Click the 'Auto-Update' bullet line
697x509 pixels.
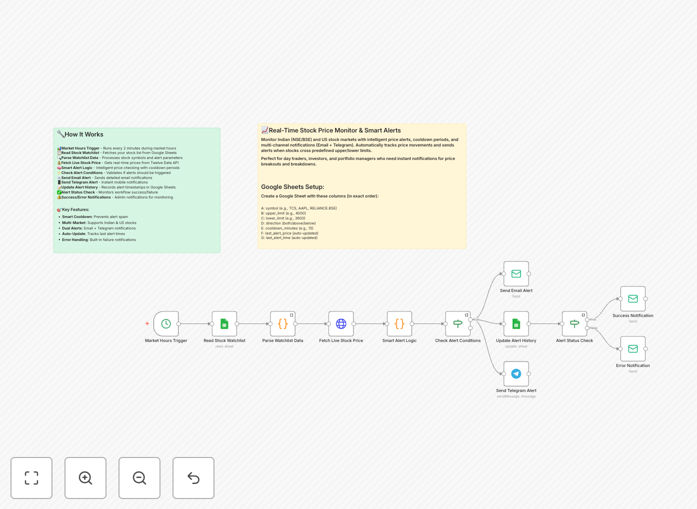93,234
